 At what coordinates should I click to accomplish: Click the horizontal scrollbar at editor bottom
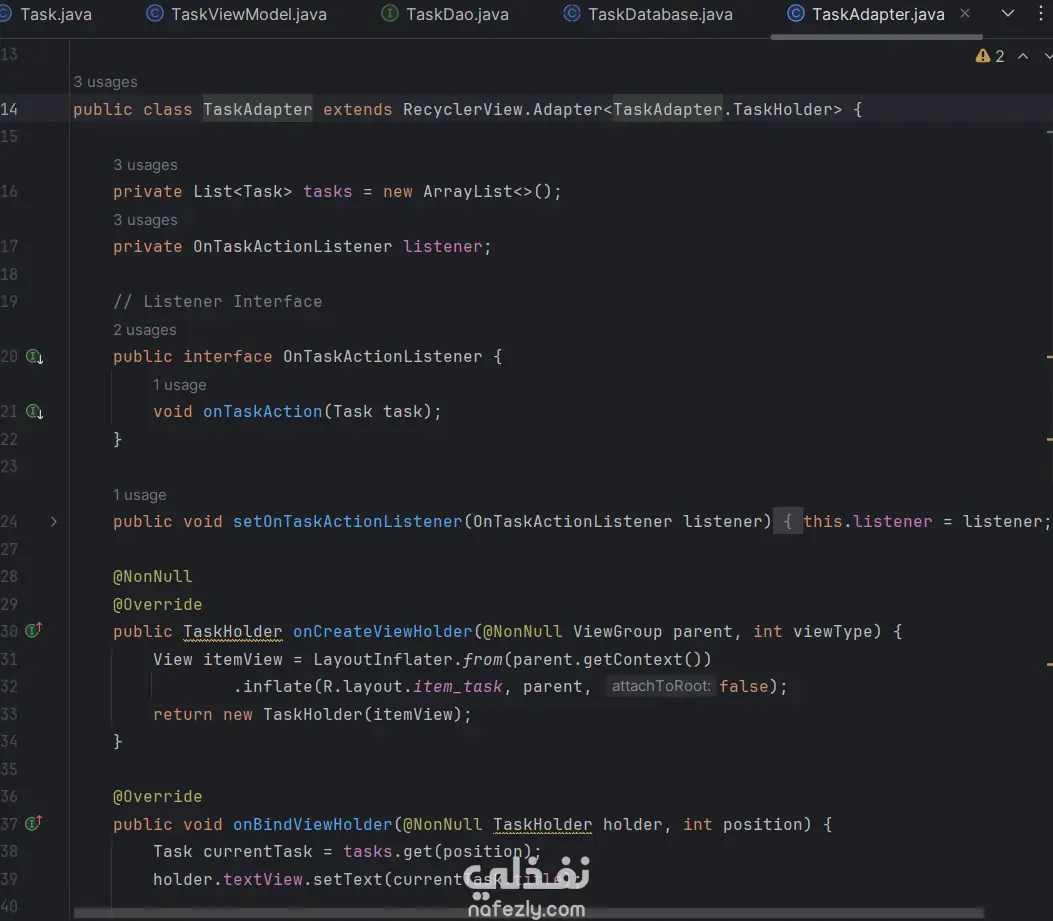click(529, 913)
